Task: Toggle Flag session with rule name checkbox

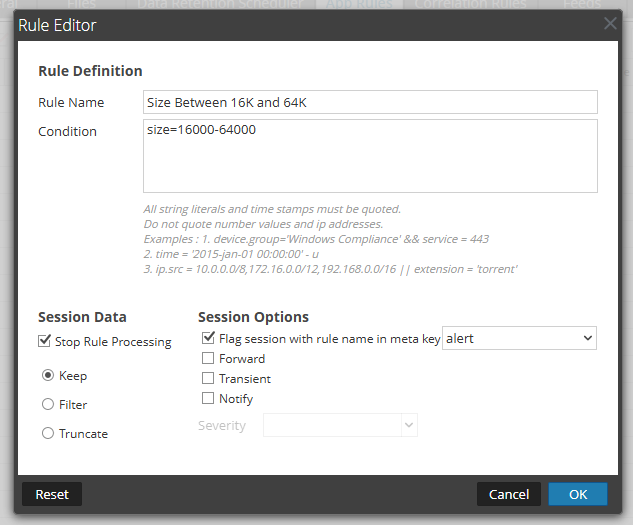Action: [x=209, y=339]
